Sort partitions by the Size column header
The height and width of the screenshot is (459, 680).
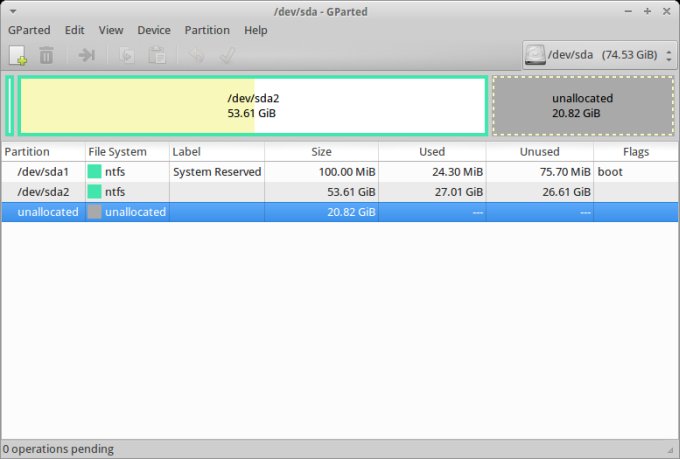(321, 152)
